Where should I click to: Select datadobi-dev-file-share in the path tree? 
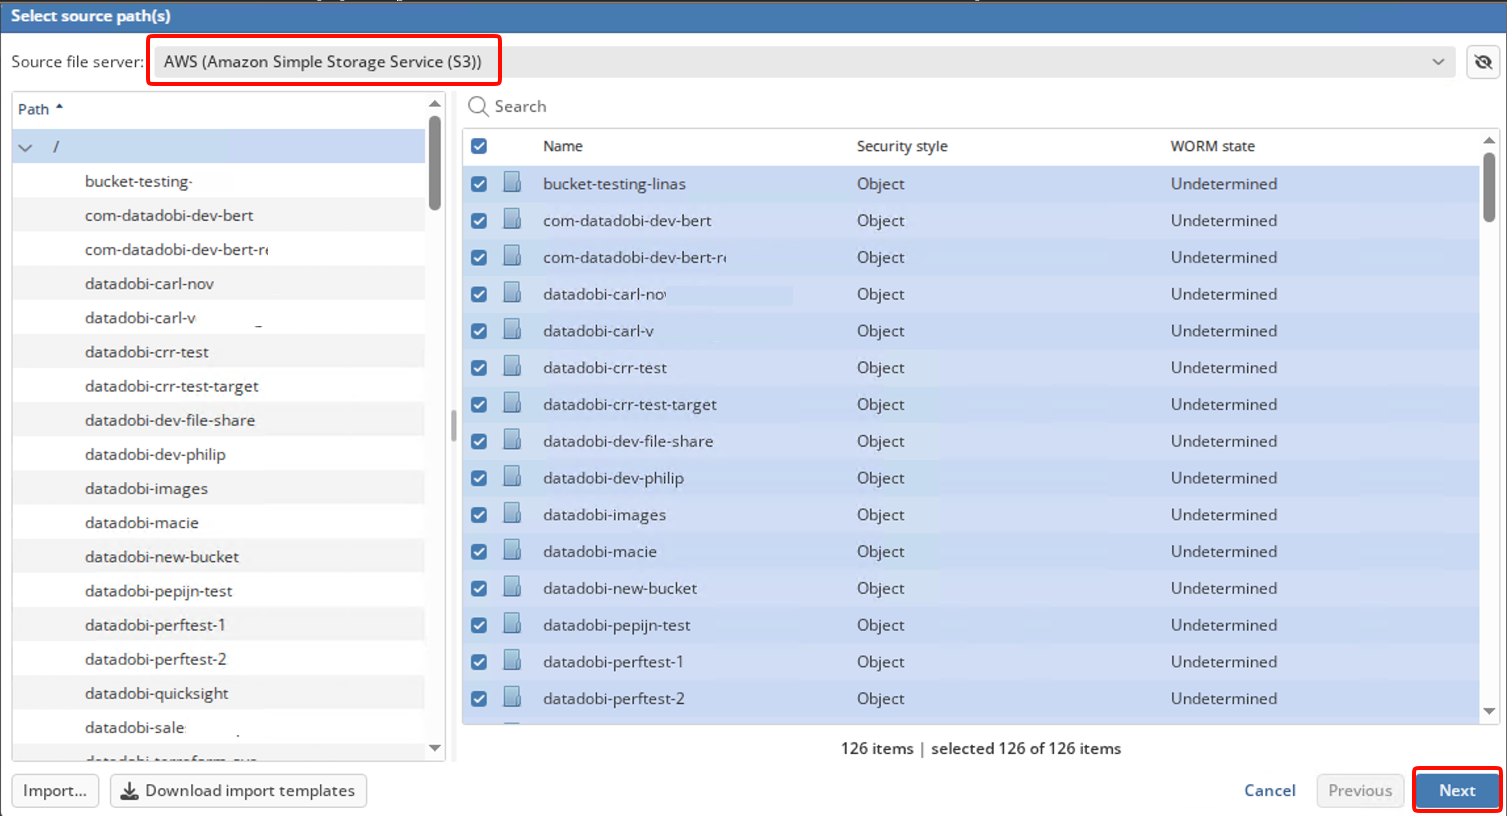[x=170, y=420]
